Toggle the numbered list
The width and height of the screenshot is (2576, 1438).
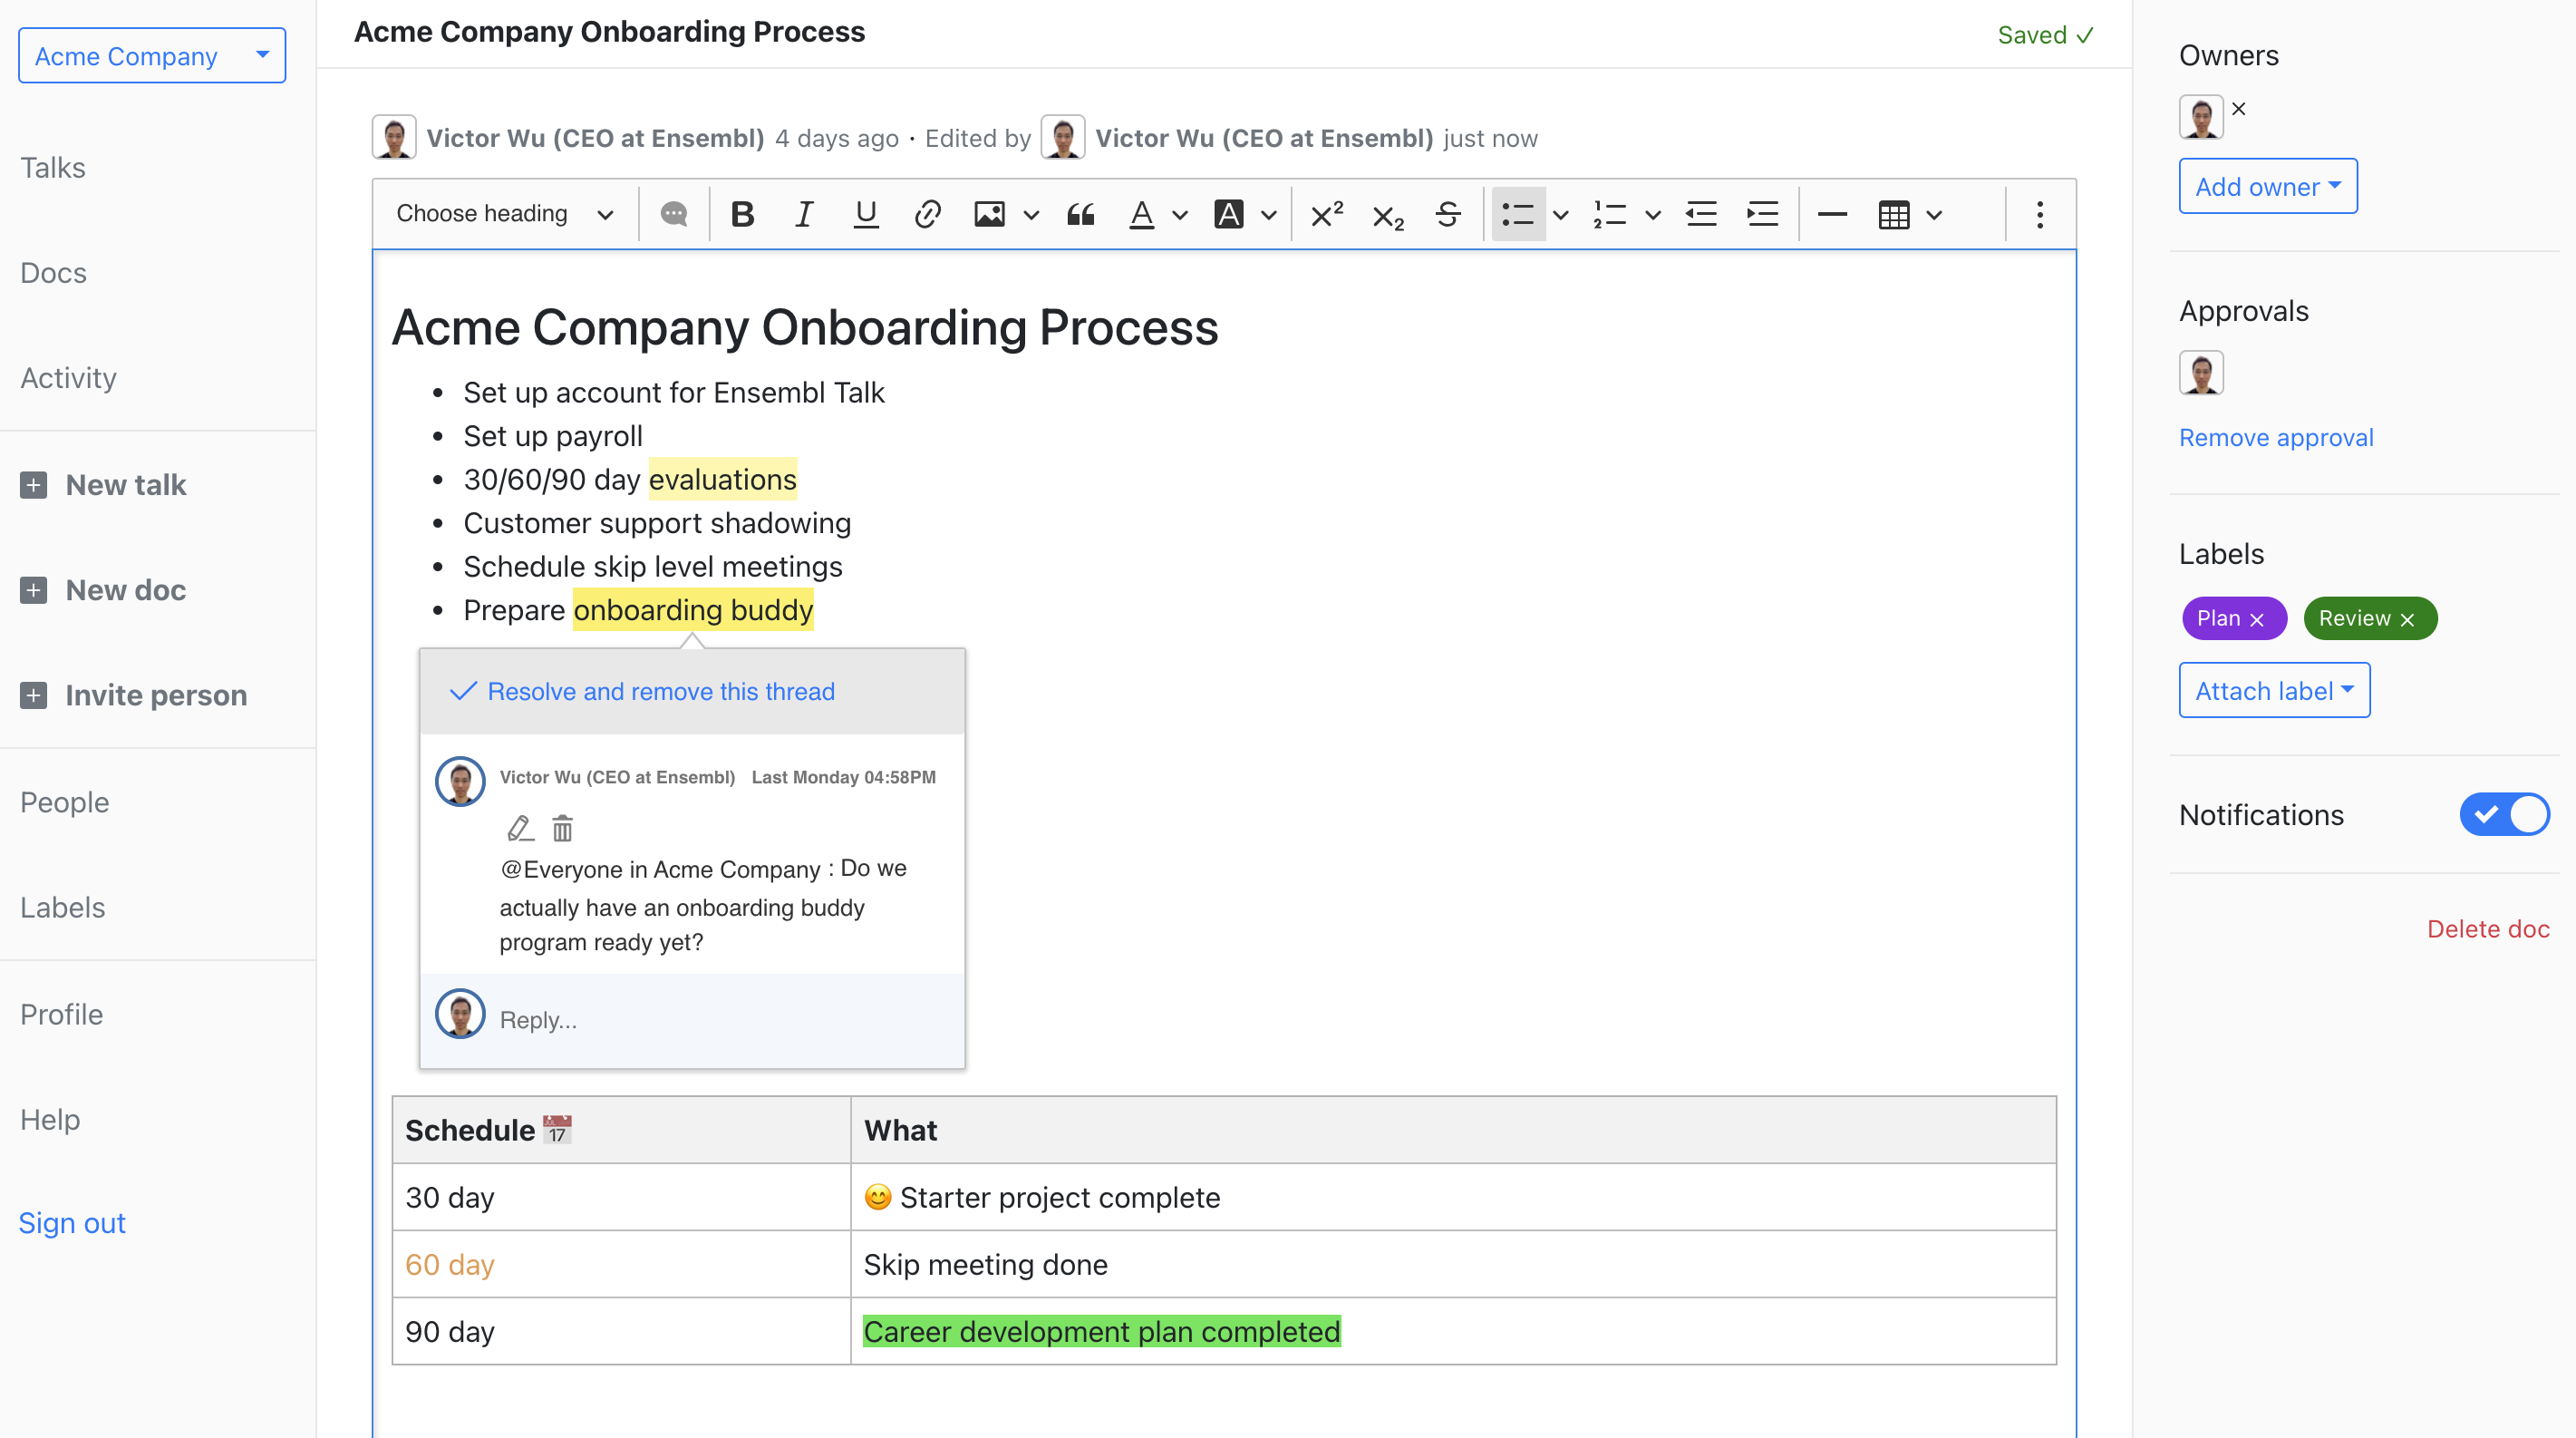[1609, 214]
